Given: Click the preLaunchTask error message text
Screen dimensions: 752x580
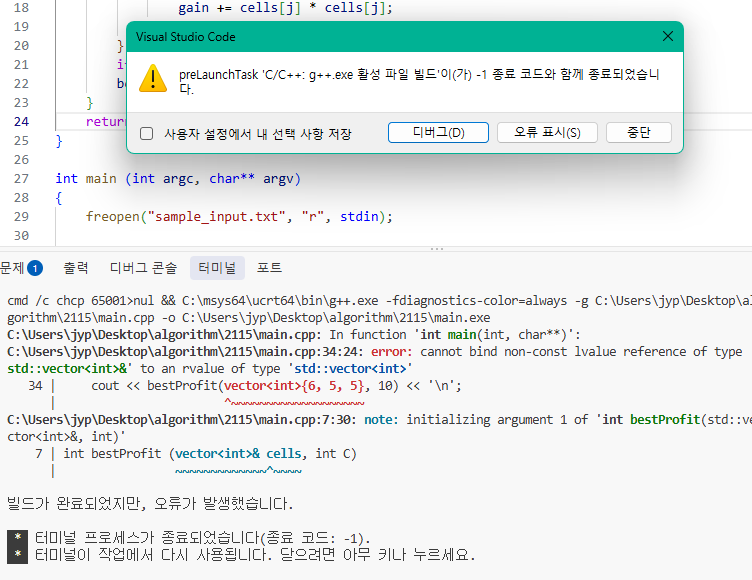Looking at the screenshot, I should [419, 81].
